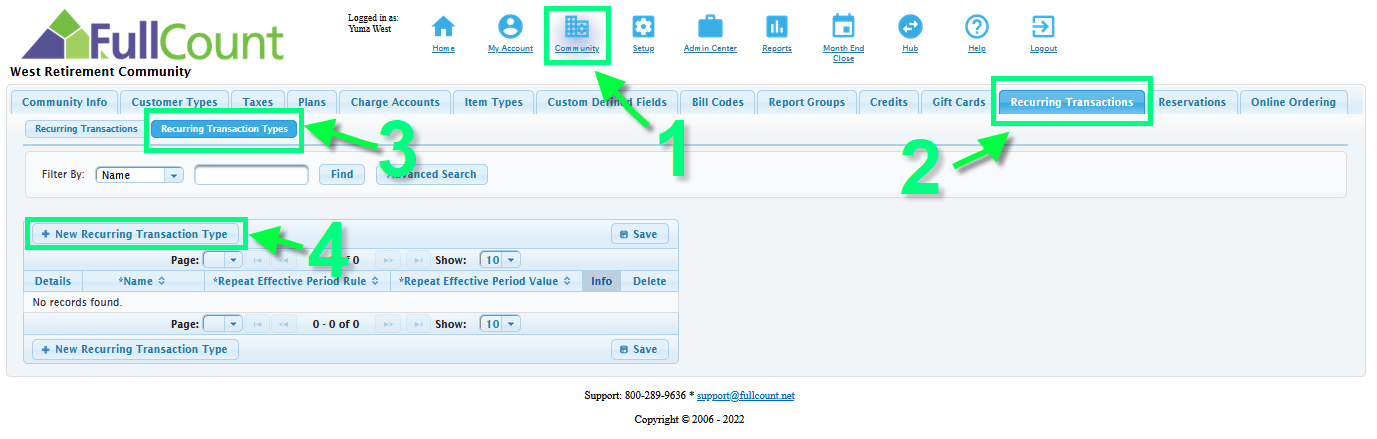1377x439 pixels.
Task: Open the support@fullcount.net email link
Action: [x=745, y=396]
